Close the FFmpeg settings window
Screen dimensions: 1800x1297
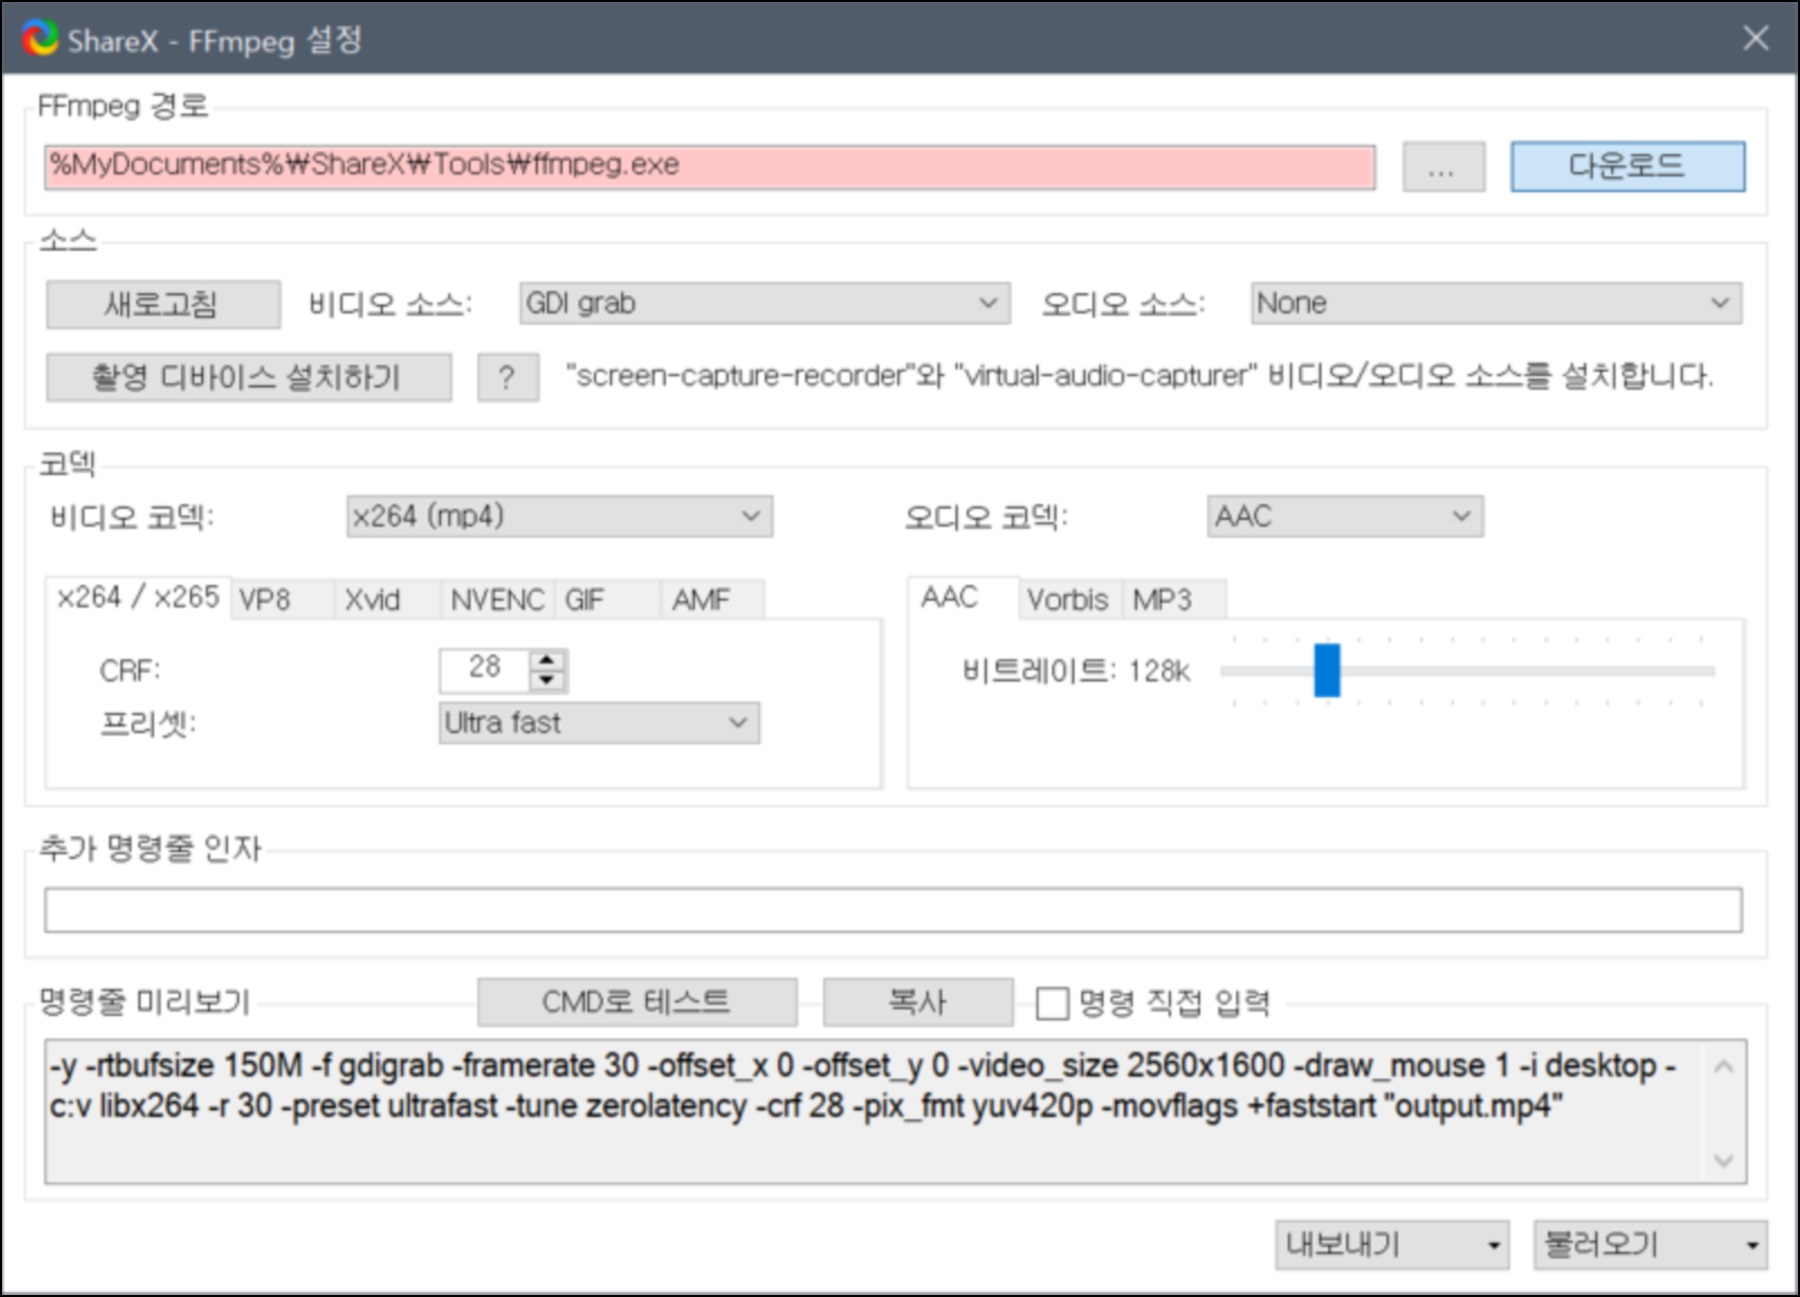pos(1755,38)
